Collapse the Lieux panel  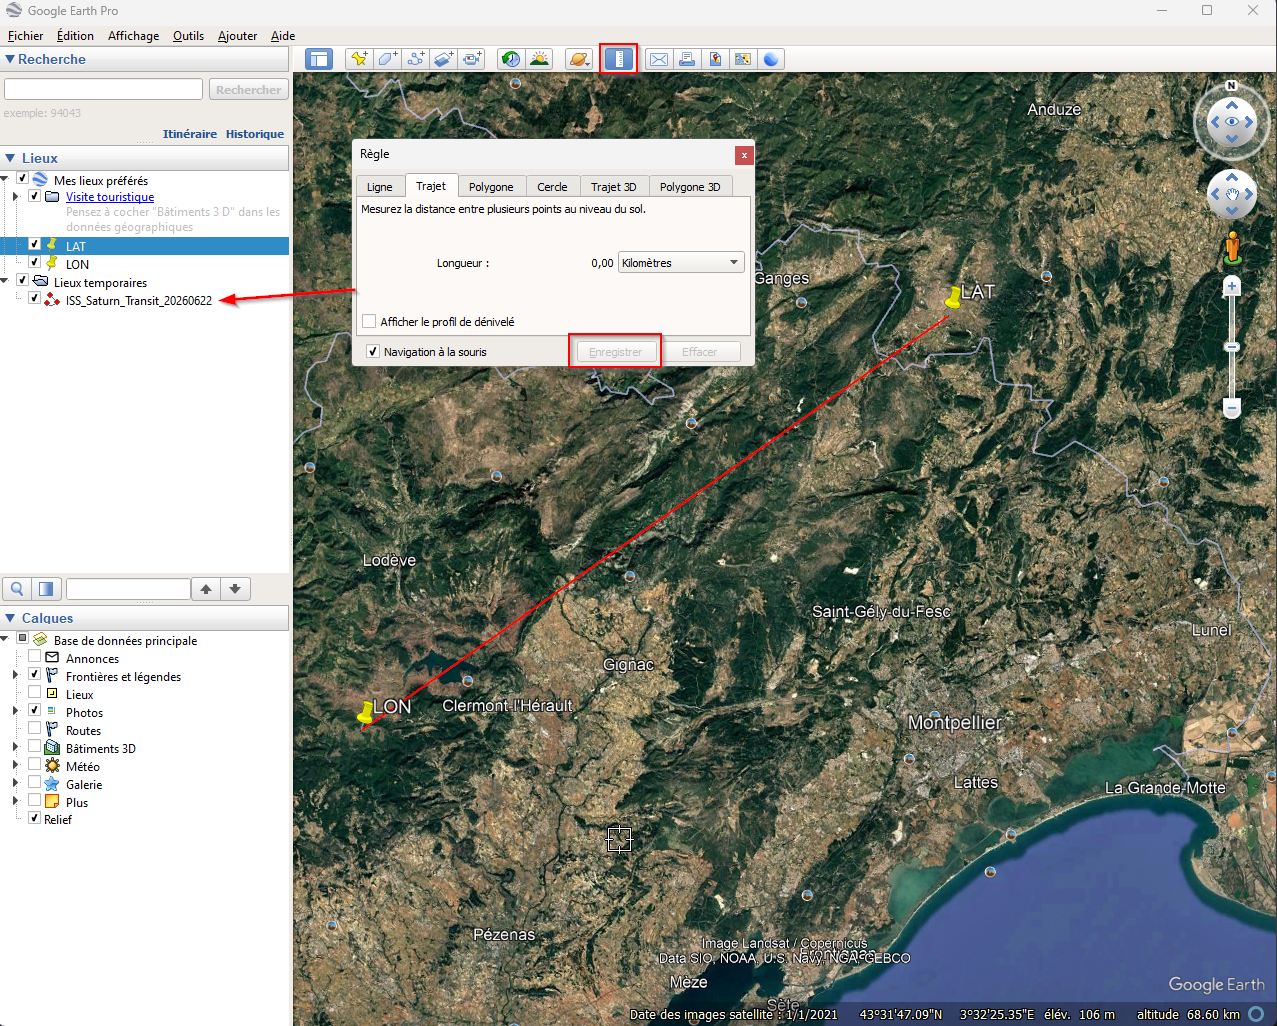click(10, 158)
